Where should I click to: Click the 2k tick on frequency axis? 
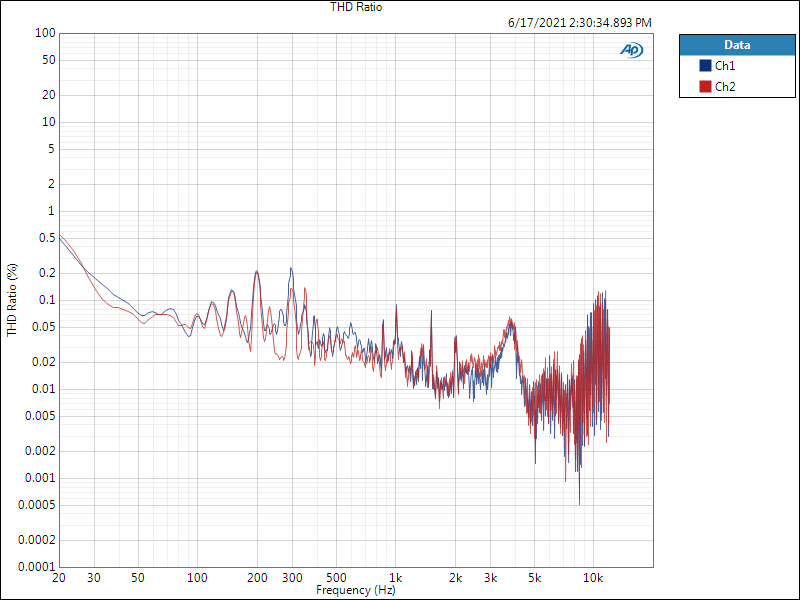455,579
